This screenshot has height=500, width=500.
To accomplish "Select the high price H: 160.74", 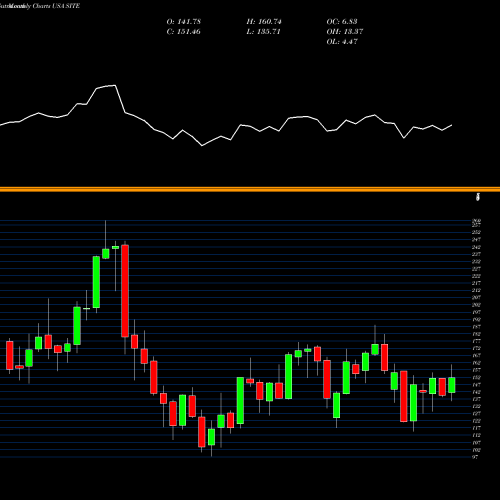I will coord(264,22).
